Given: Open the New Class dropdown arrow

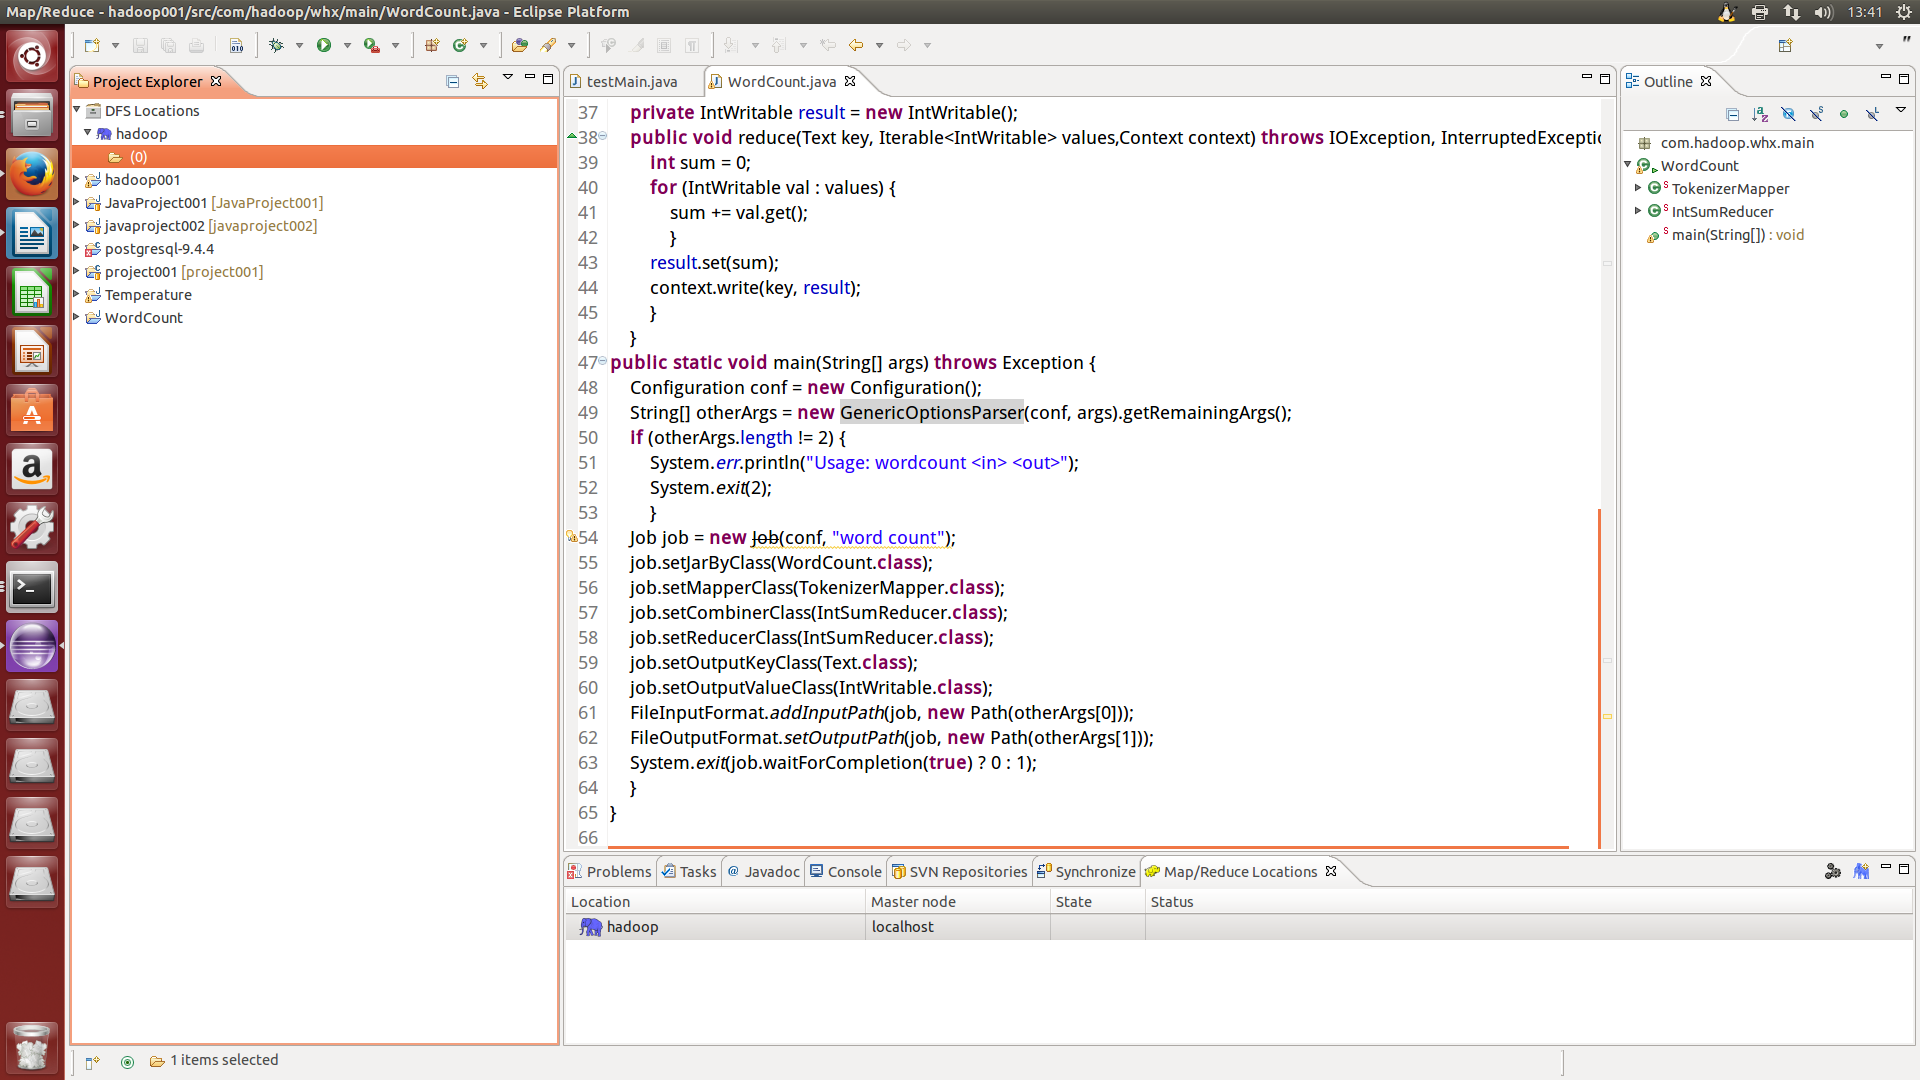Looking at the screenshot, I should [483, 45].
